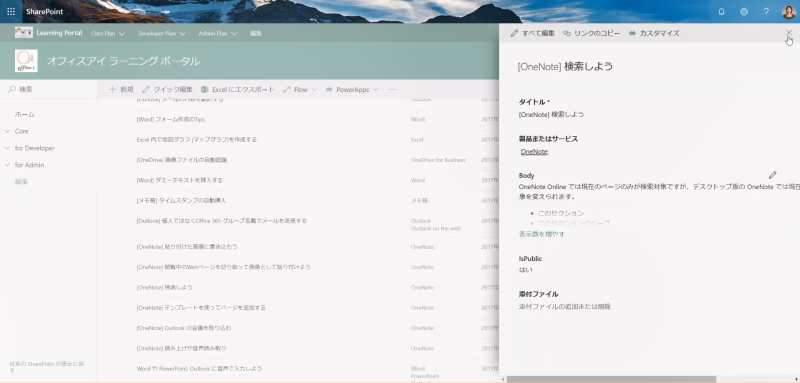800x383 pixels.
Task: Open item [OneNote] Outlook の会議を取り込む
Action: [x=184, y=328]
